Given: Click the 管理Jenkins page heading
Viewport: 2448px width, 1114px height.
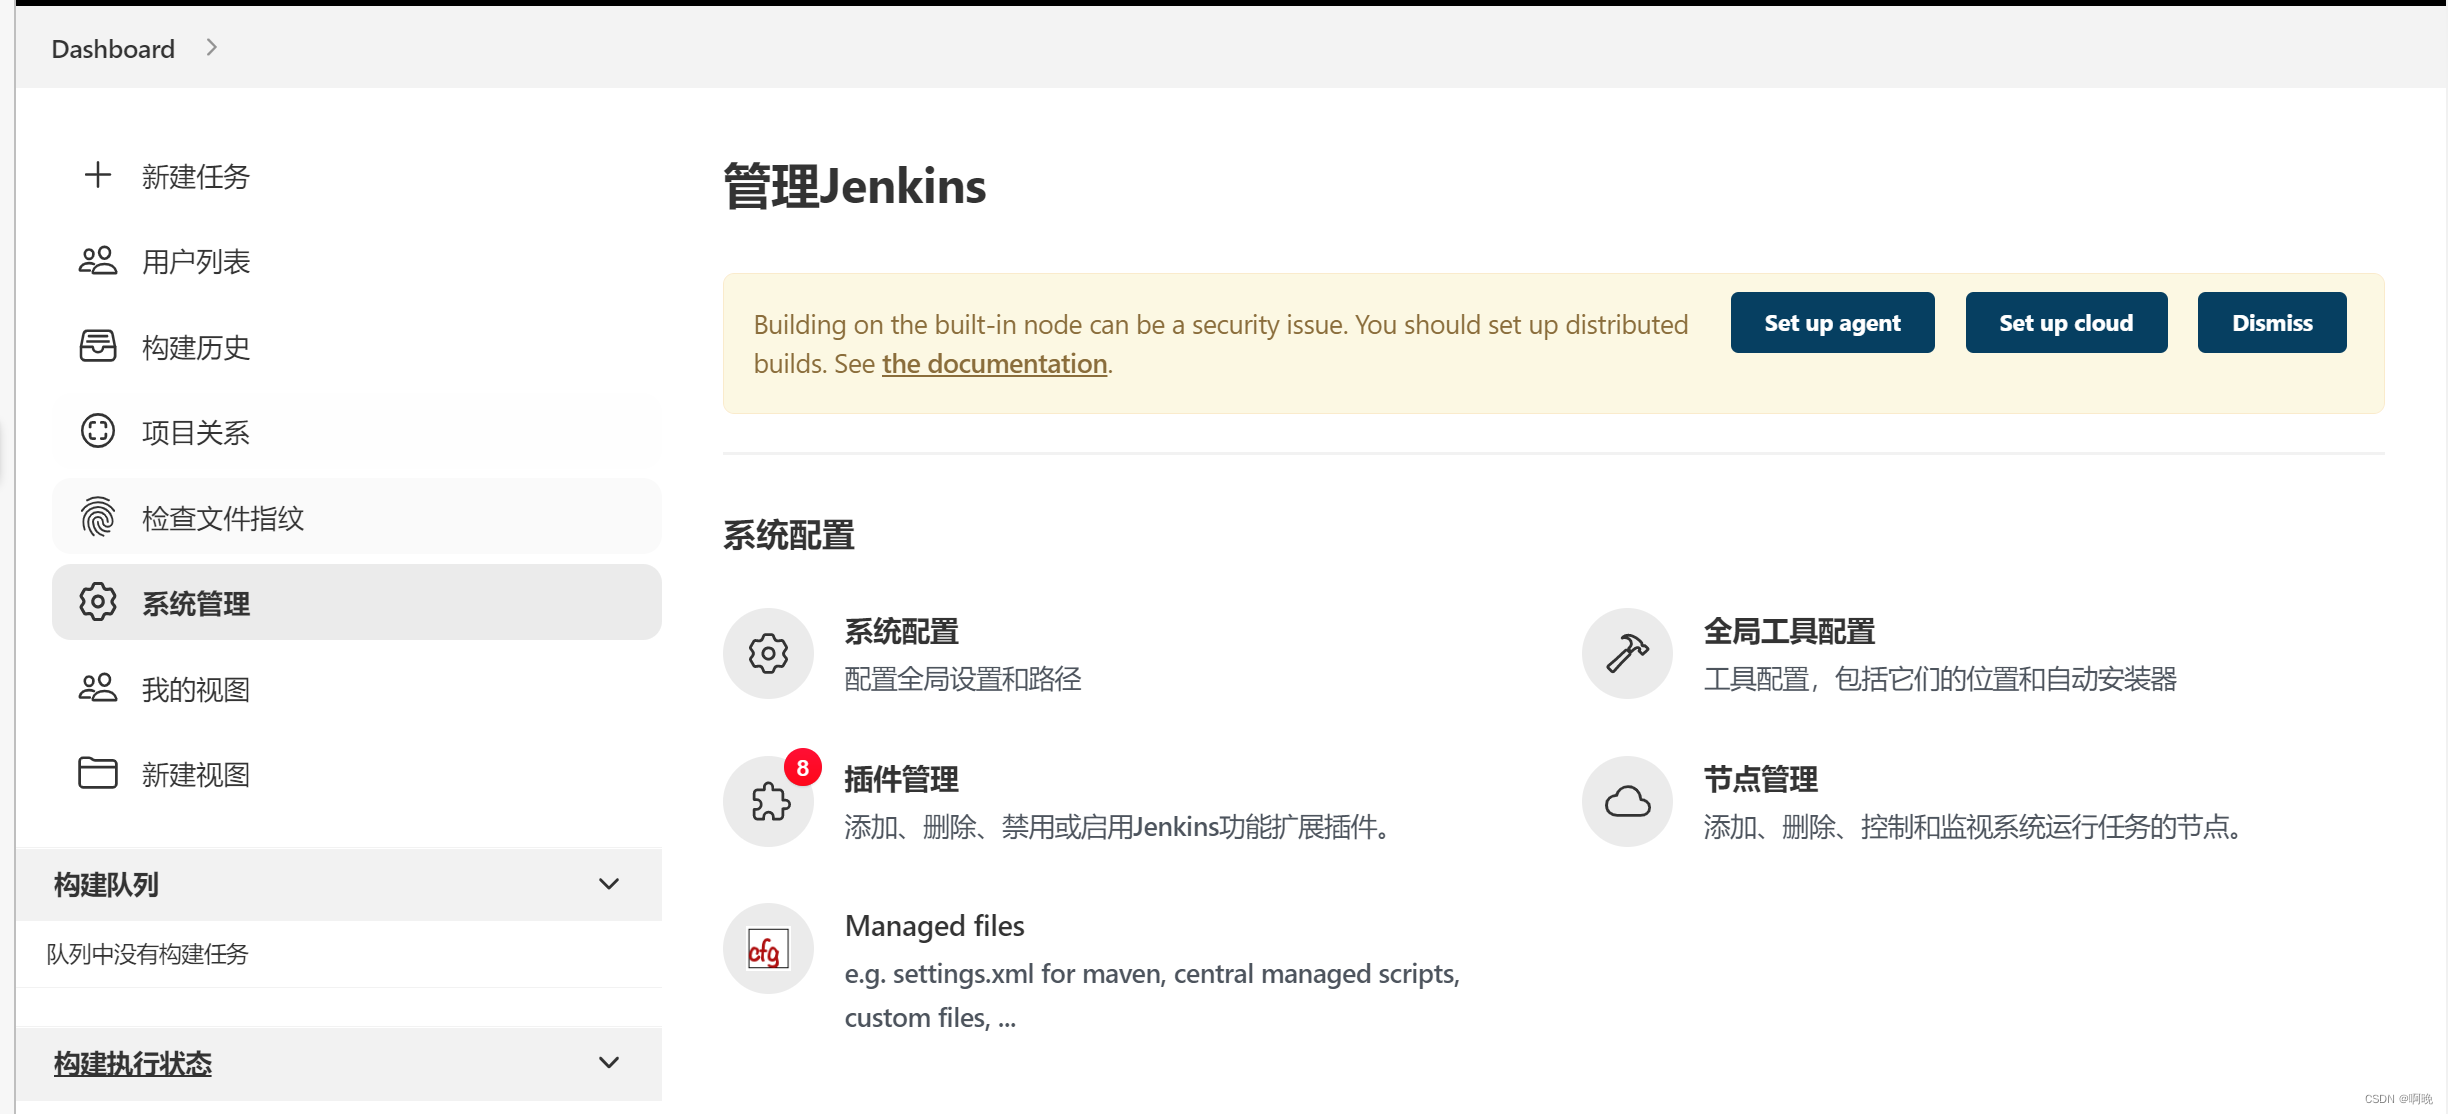Looking at the screenshot, I should click(x=855, y=187).
